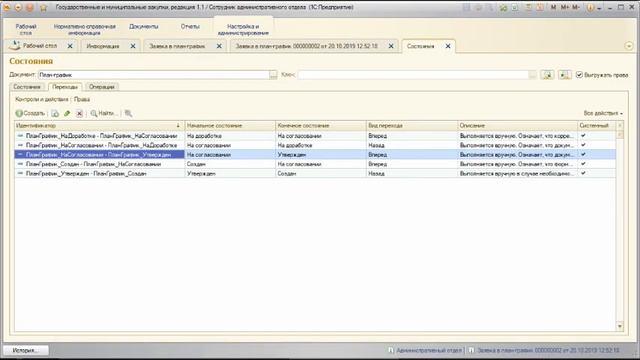Toggle Системный checkbox in the НаДоработке - НаСогласовании row
This screenshot has height=360, width=640.
coord(583,136)
